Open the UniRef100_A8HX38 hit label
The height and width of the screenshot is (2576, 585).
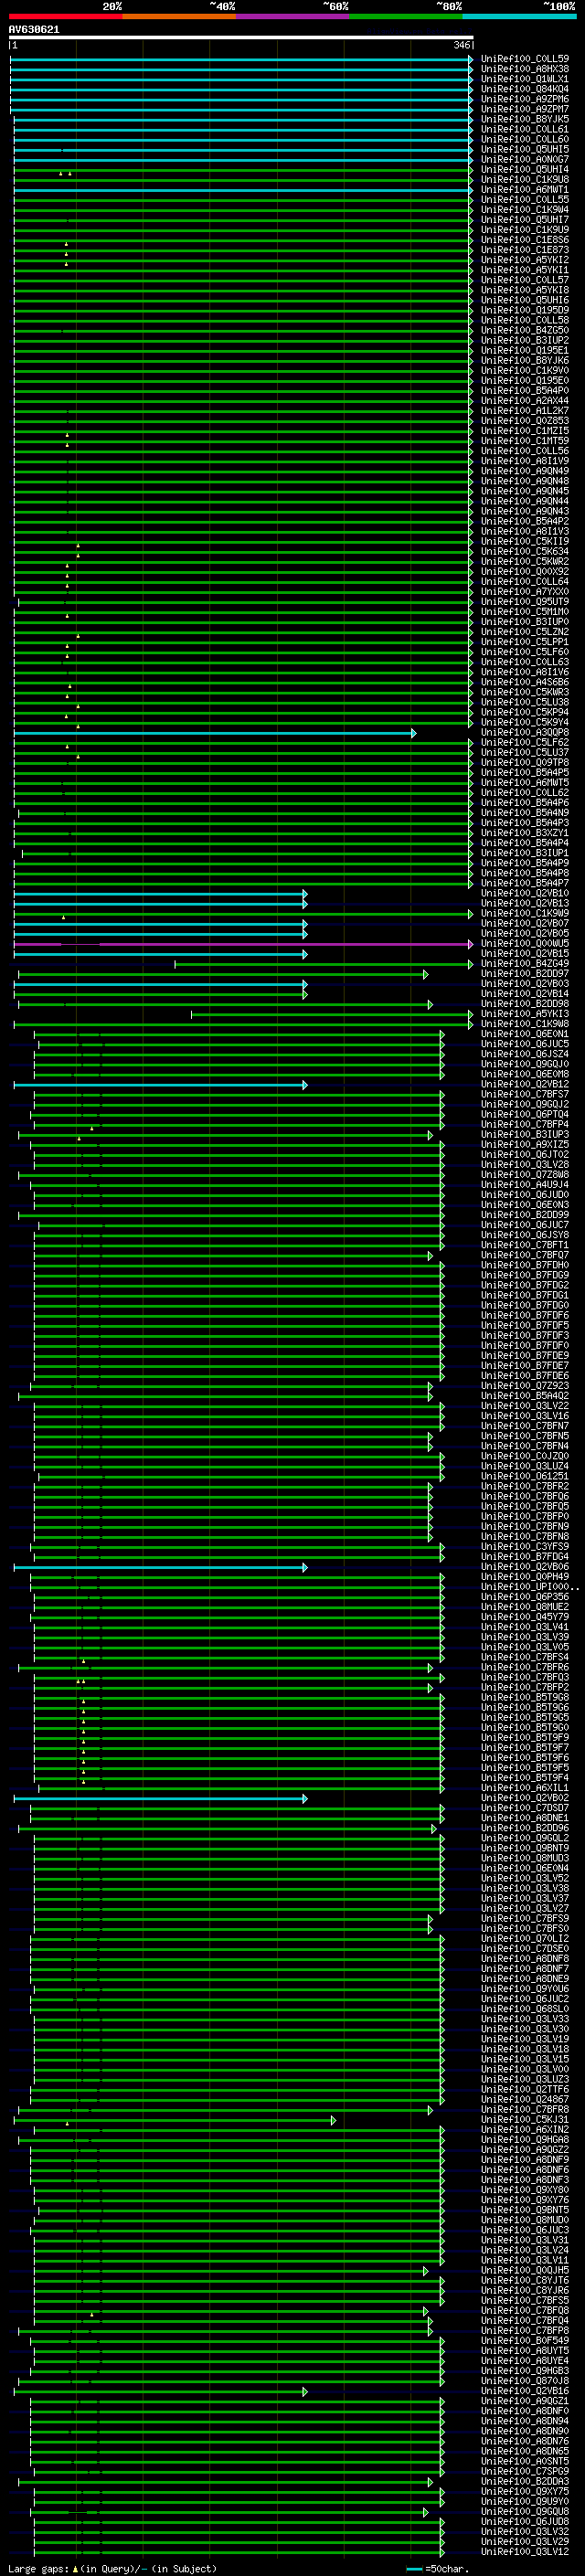524,70
